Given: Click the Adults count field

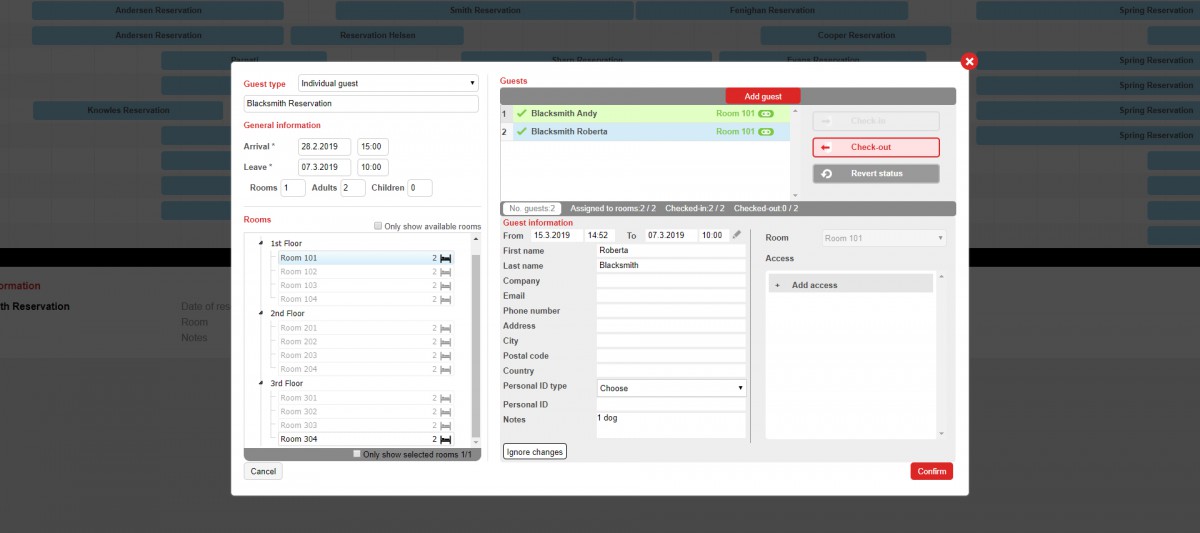Looking at the screenshot, I should (353, 187).
